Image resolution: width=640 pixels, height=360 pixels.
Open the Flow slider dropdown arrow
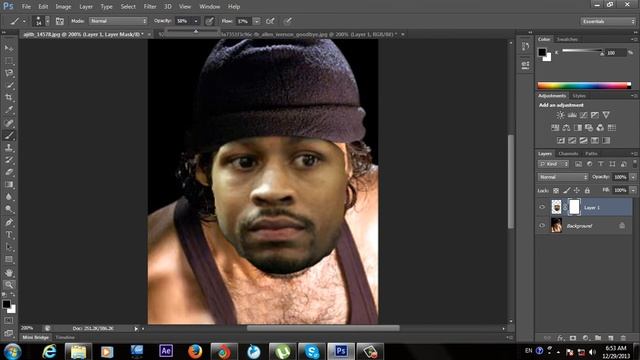(x=256, y=21)
